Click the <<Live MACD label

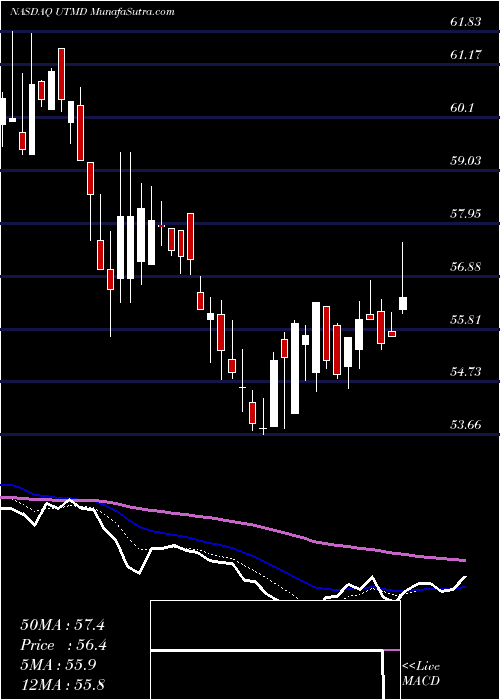[421, 674]
